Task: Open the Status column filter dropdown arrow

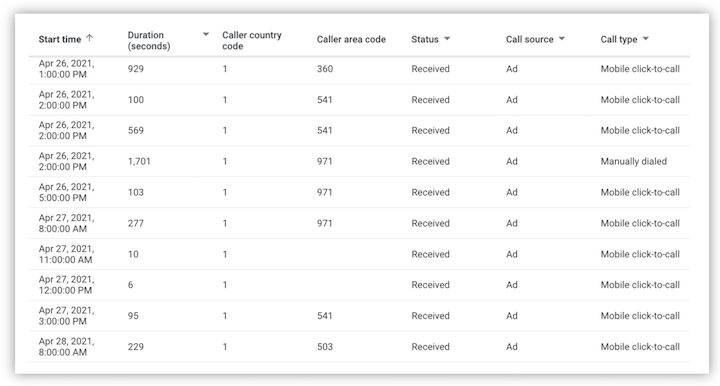Action: (x=447, y=39)
